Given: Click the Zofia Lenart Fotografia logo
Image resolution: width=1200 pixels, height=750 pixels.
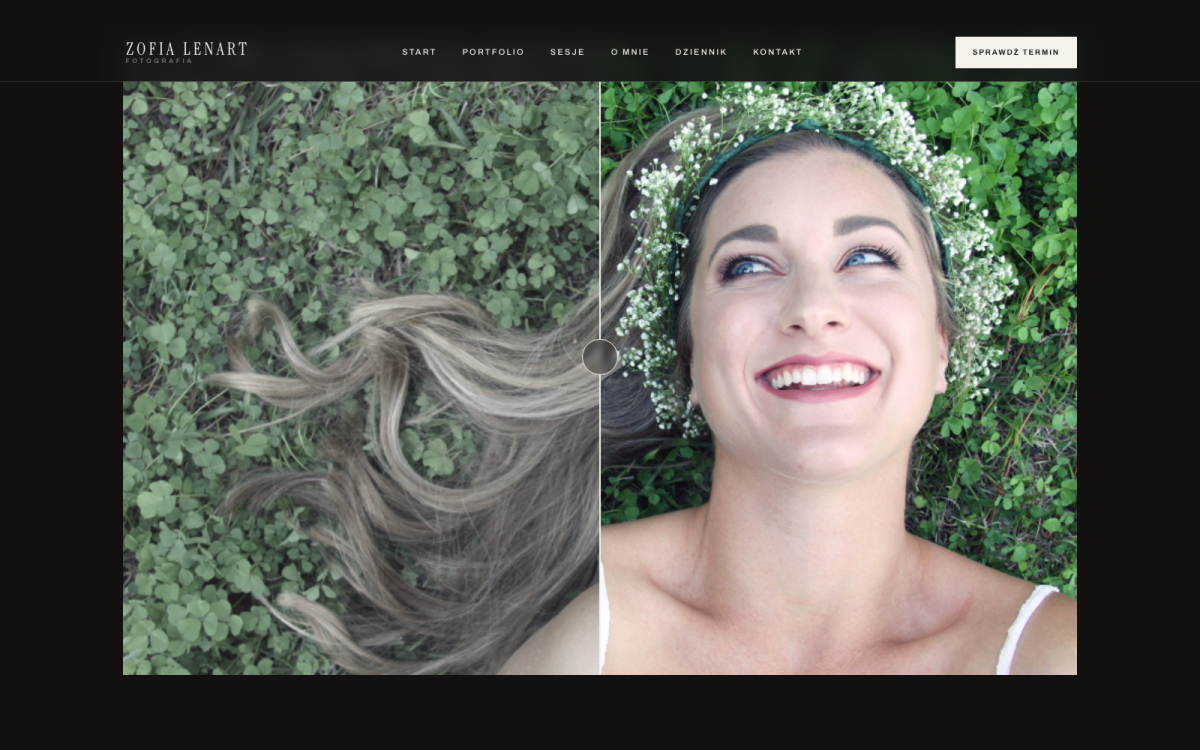Looking at the screenshot, I should tap(187, 52).
